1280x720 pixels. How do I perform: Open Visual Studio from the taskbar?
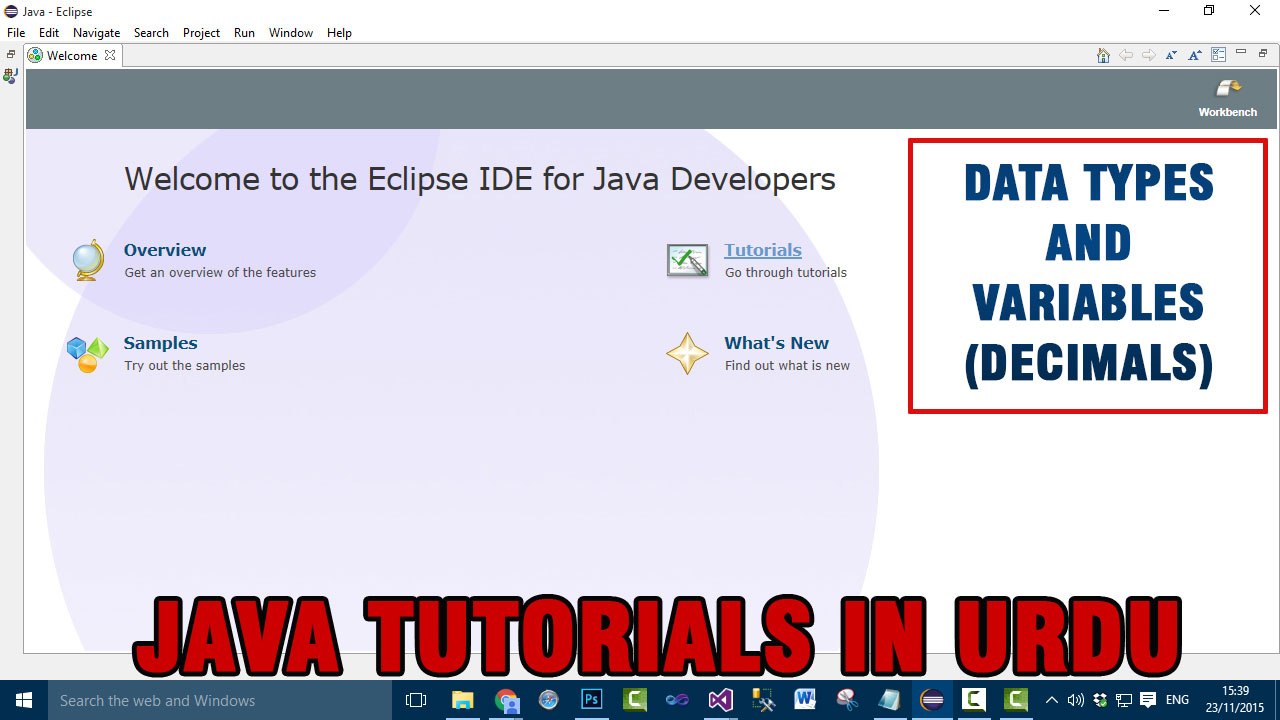pyautogui.click(x=720, y=700)
